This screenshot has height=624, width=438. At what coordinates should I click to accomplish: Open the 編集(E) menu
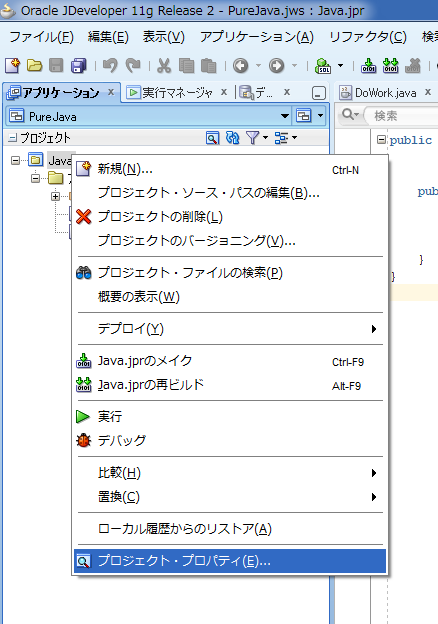108,37
